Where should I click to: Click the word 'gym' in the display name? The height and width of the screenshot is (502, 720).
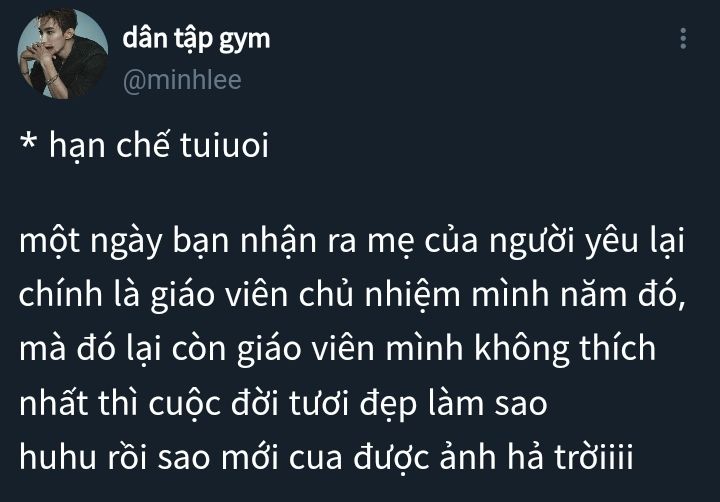pyautogui.click(x=244, y=41)
